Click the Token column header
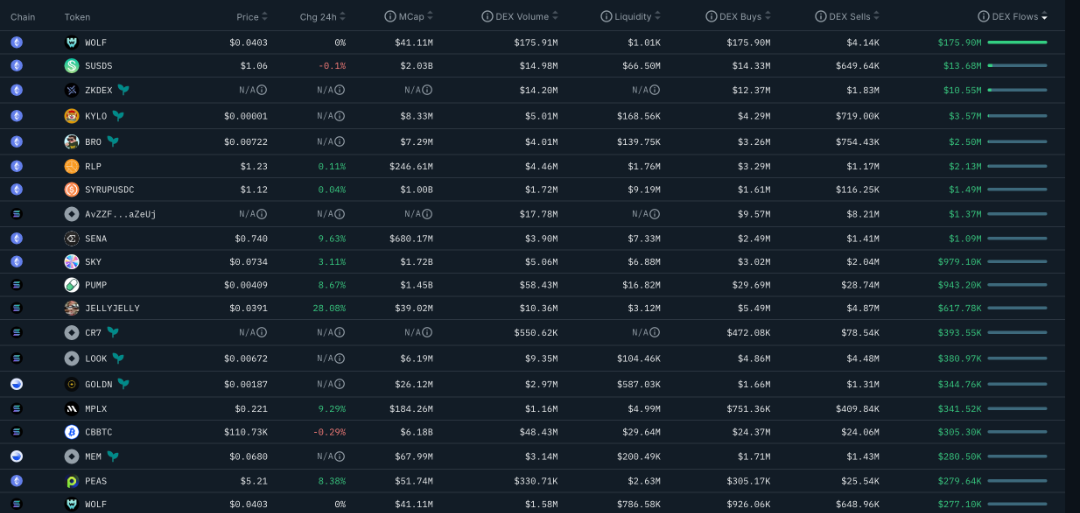 point(77,17)
